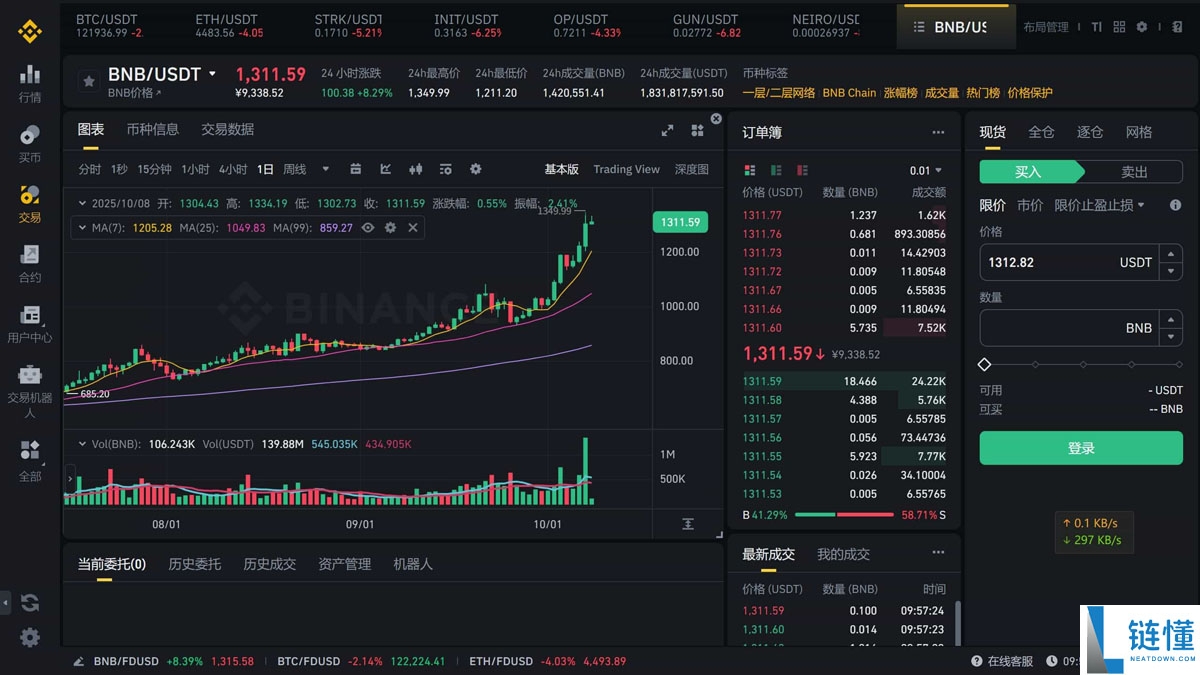Expand more chart time intervals dropdown
The image size is (1200, 675).
(327, 169)
